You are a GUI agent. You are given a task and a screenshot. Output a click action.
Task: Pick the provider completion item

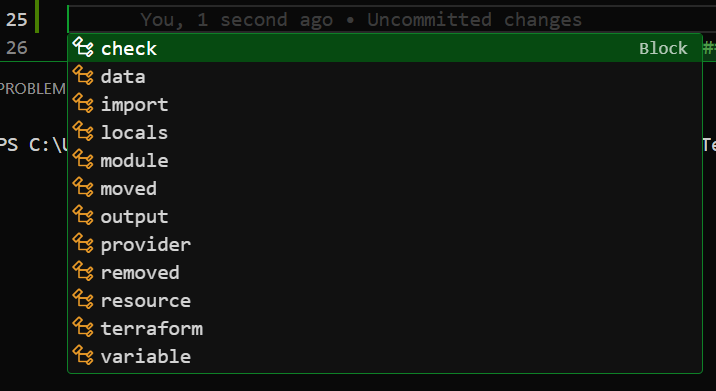(384, 244)
